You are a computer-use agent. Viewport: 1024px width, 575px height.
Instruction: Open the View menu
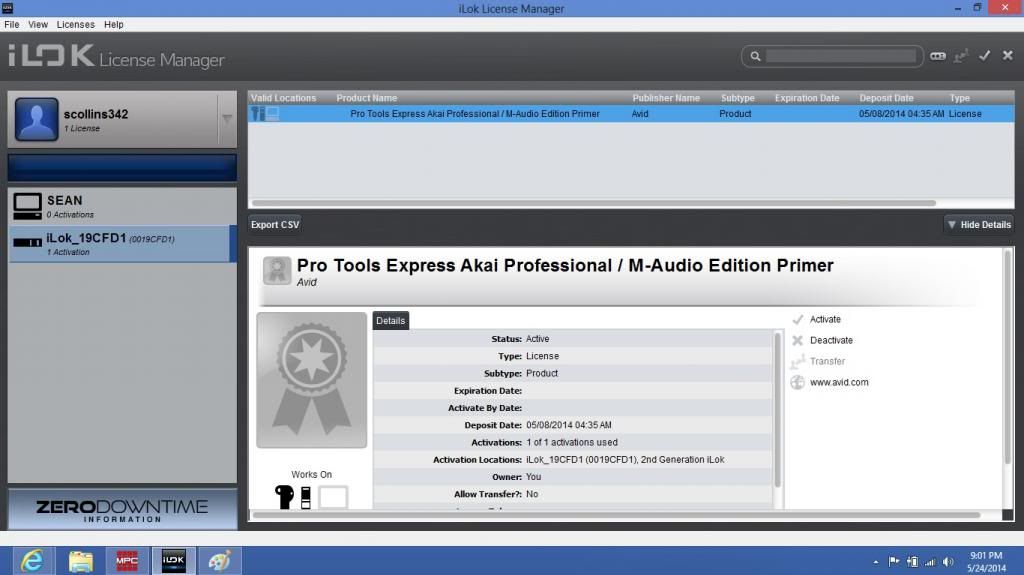pos(38,24)
